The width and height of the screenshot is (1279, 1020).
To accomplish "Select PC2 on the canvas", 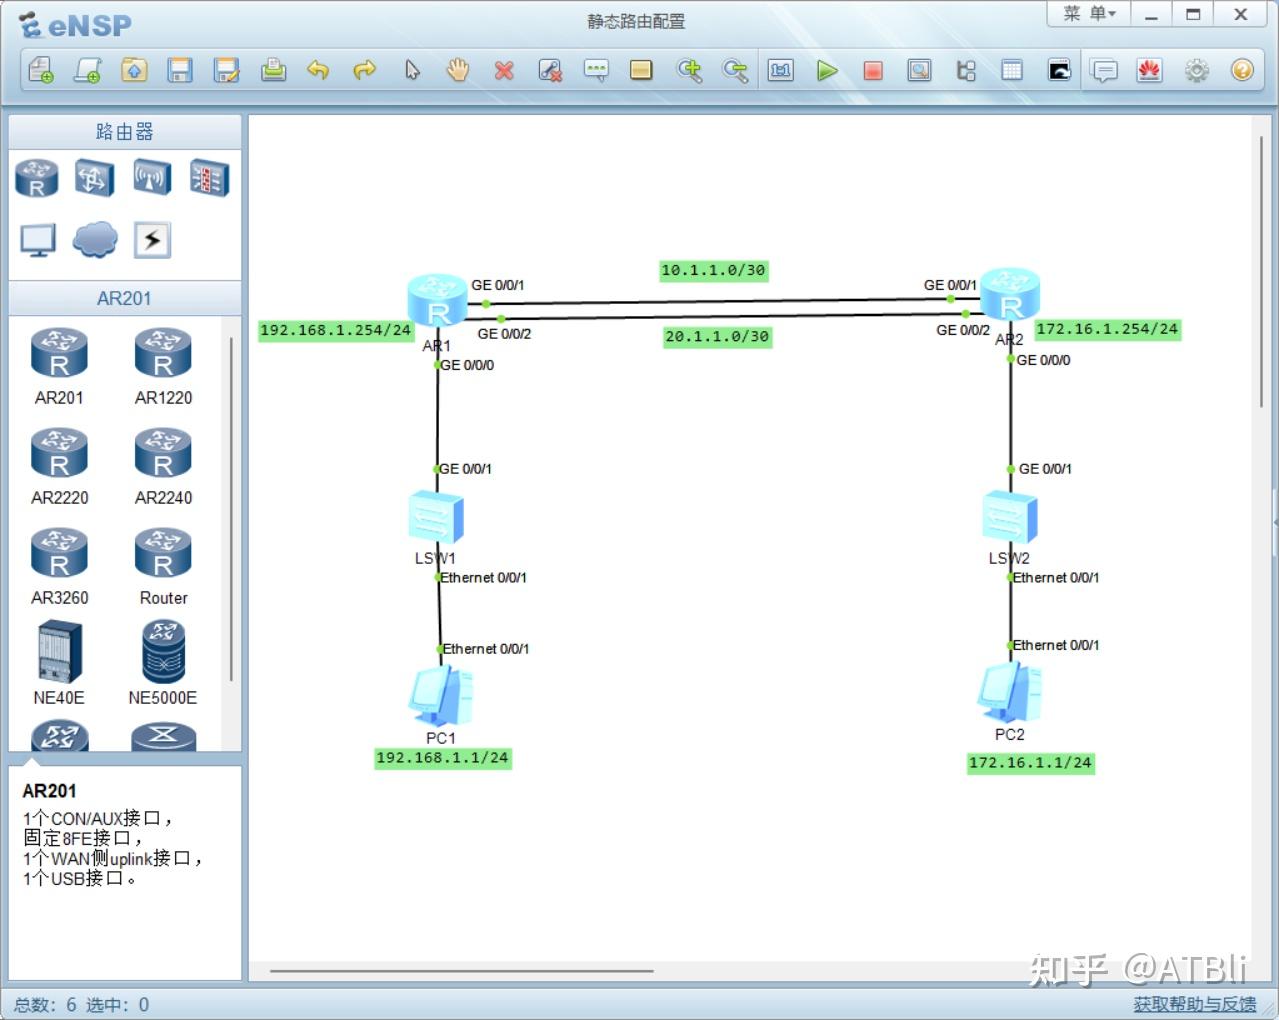I will coord(1010,692).
